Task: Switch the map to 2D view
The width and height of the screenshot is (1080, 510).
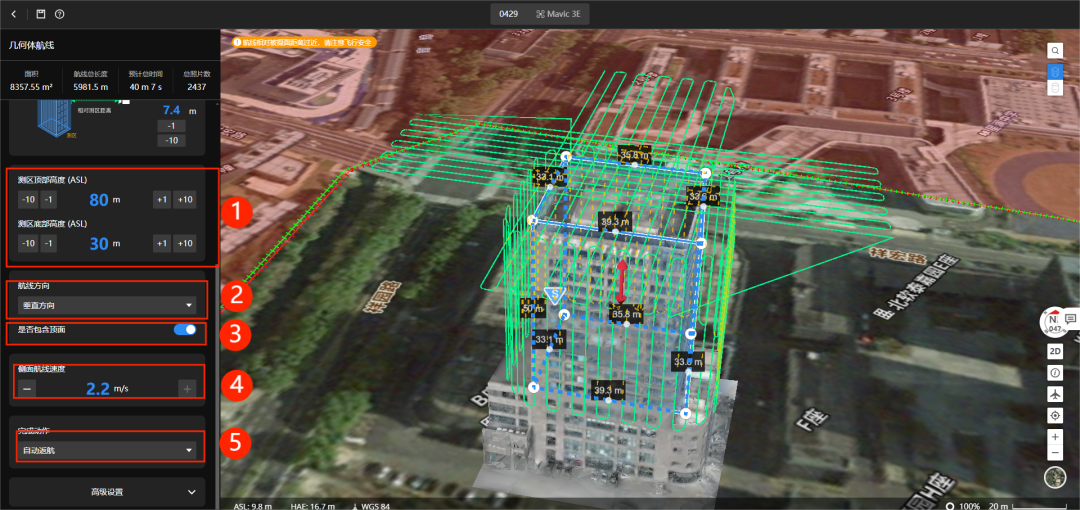Action: point(1055,351)
